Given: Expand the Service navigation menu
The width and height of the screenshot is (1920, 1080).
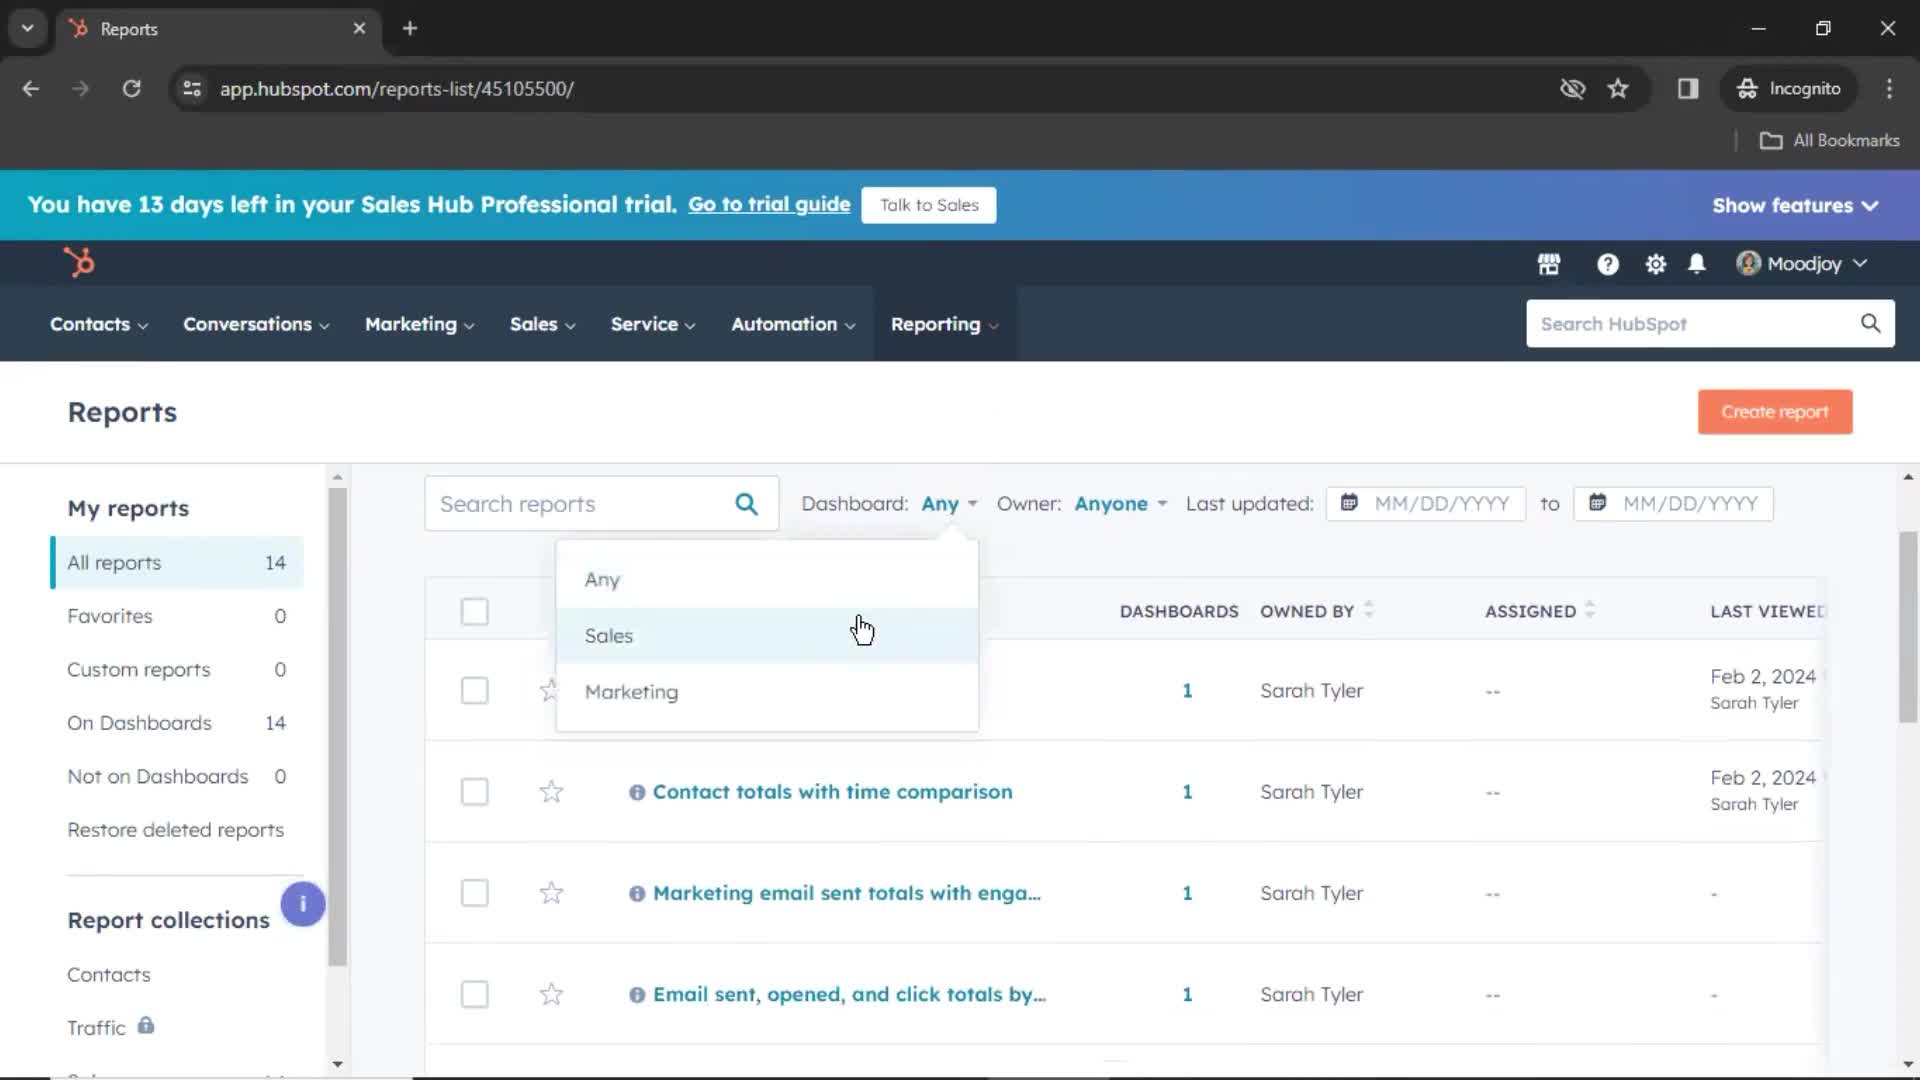Looking at the screenshot, I should tap(653, 324).
